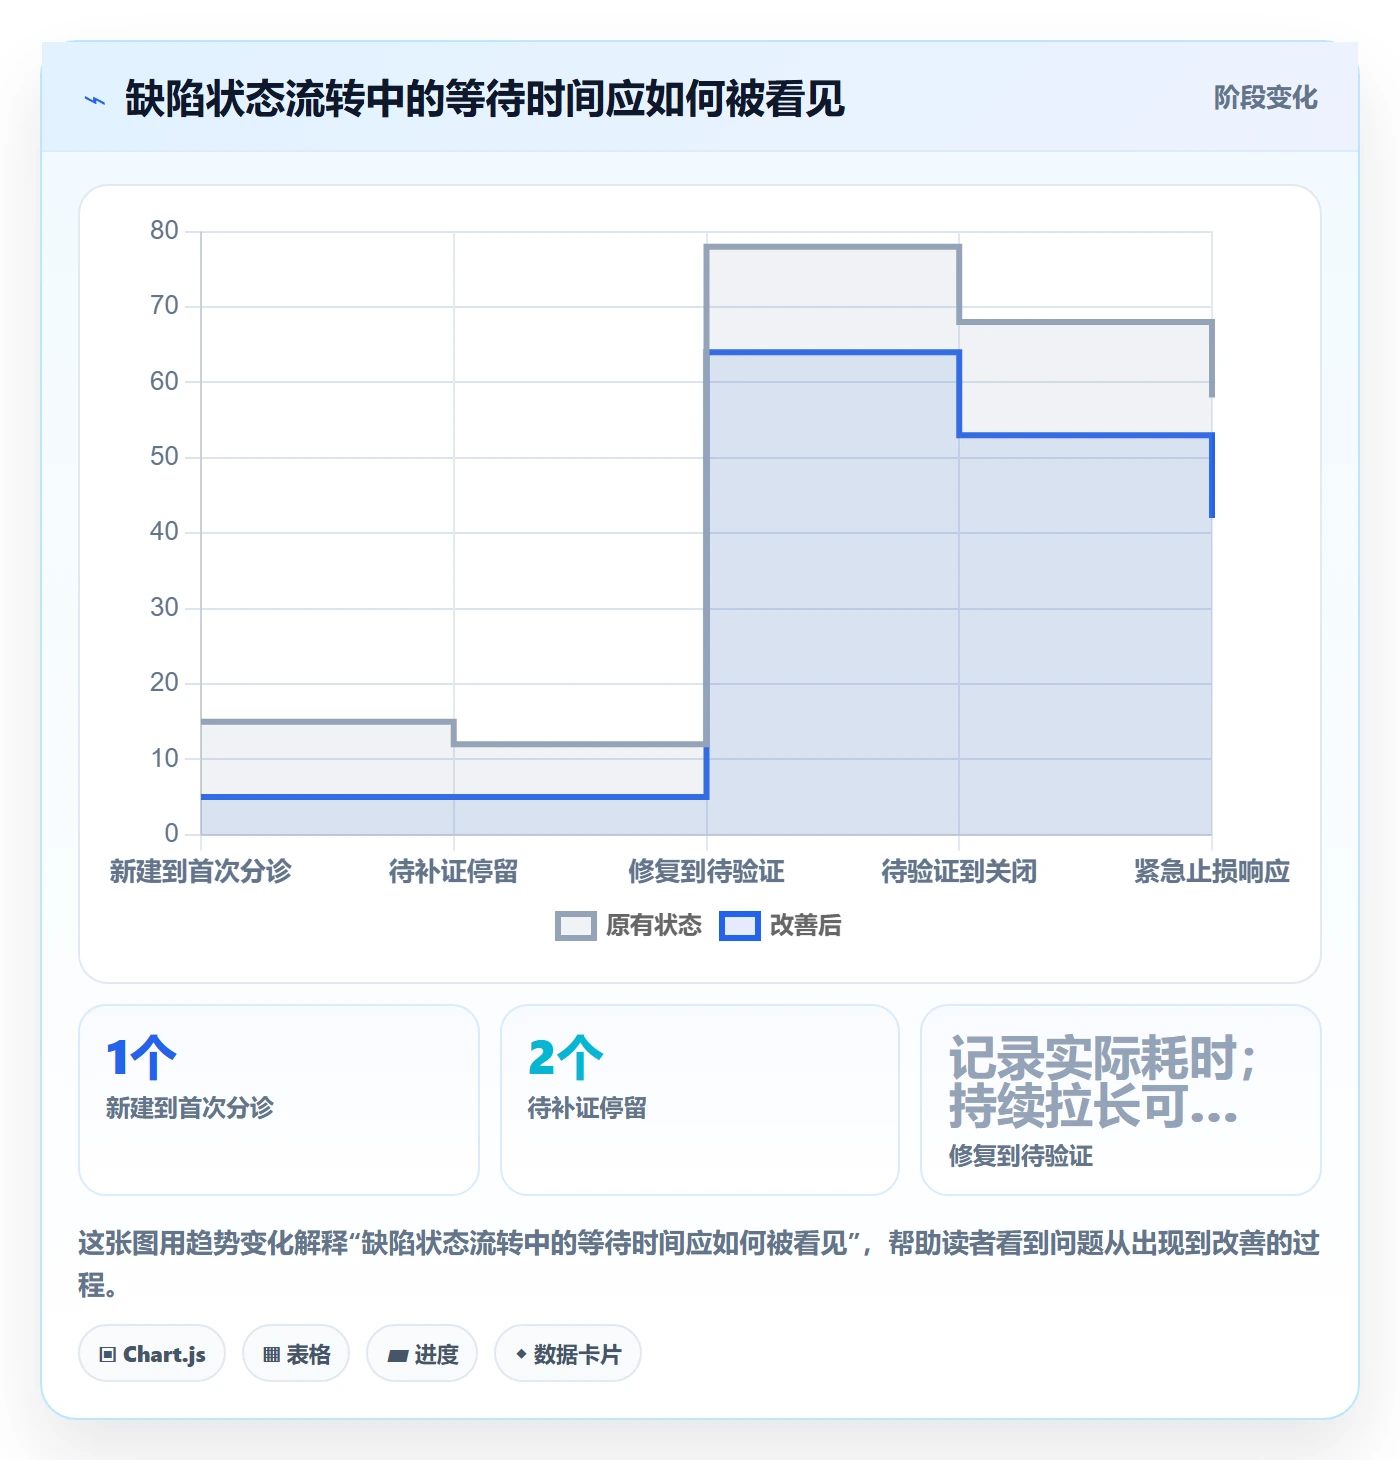Click the description paragraph starting 这张图用趋势变化
This screenshot has height=1460, width=1400.
(699, 1264)
